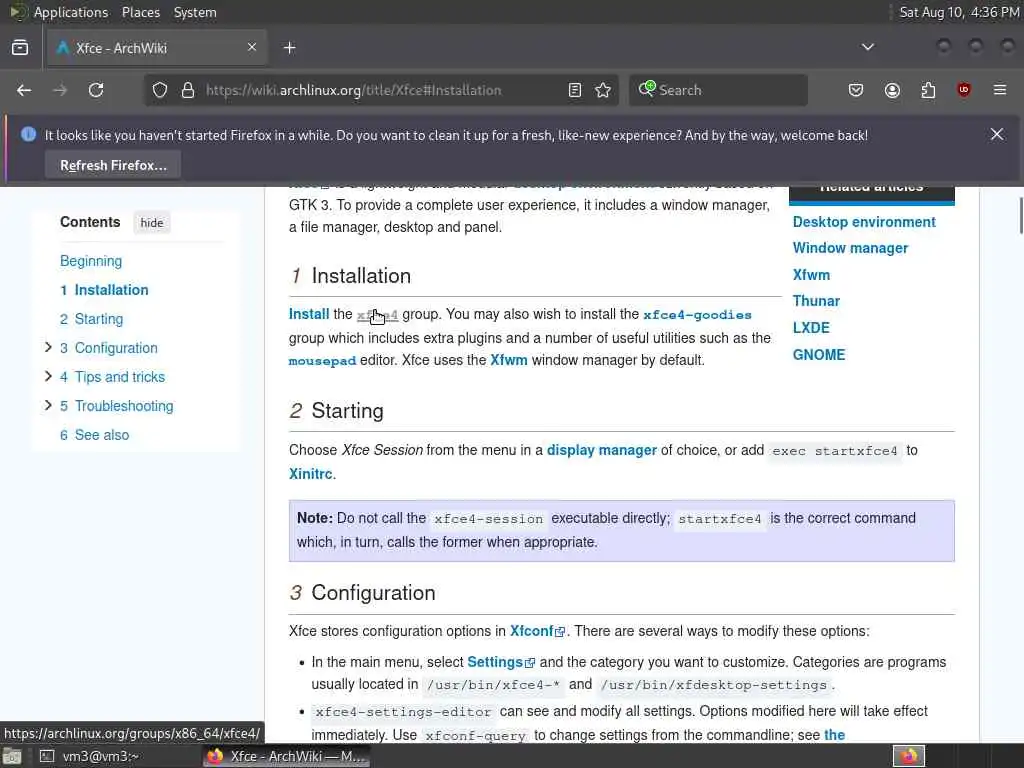Hide the Contents sidebar
The image size is (1024, 768).
coord(152,223)
